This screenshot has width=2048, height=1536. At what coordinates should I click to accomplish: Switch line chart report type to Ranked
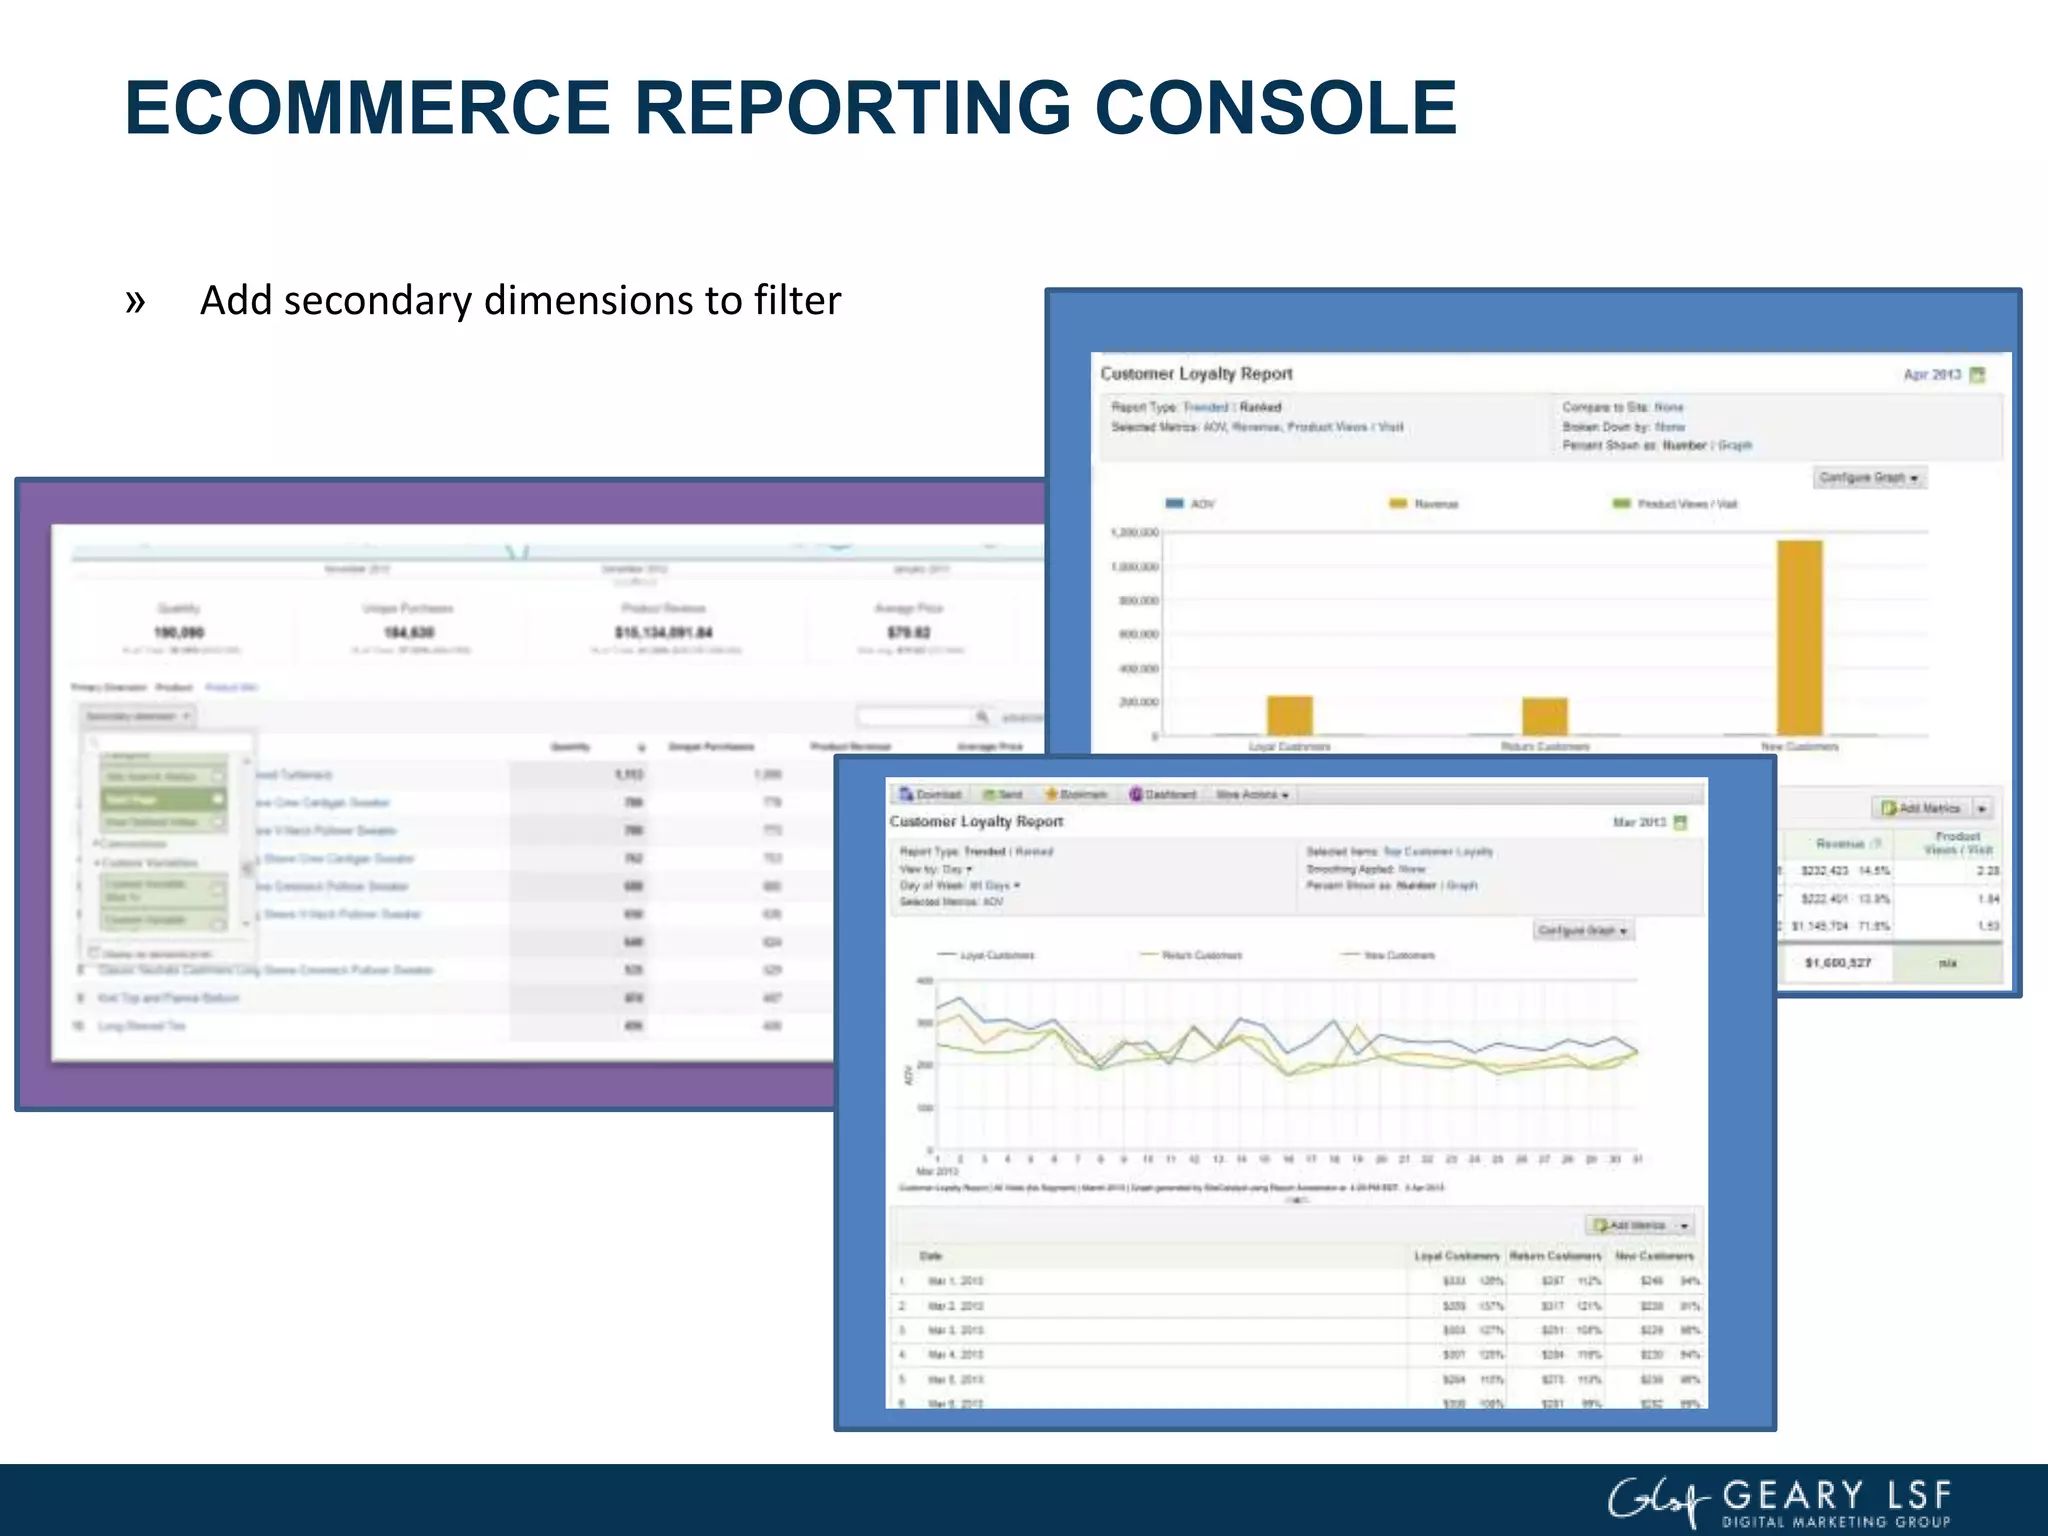click(1034, 852)
